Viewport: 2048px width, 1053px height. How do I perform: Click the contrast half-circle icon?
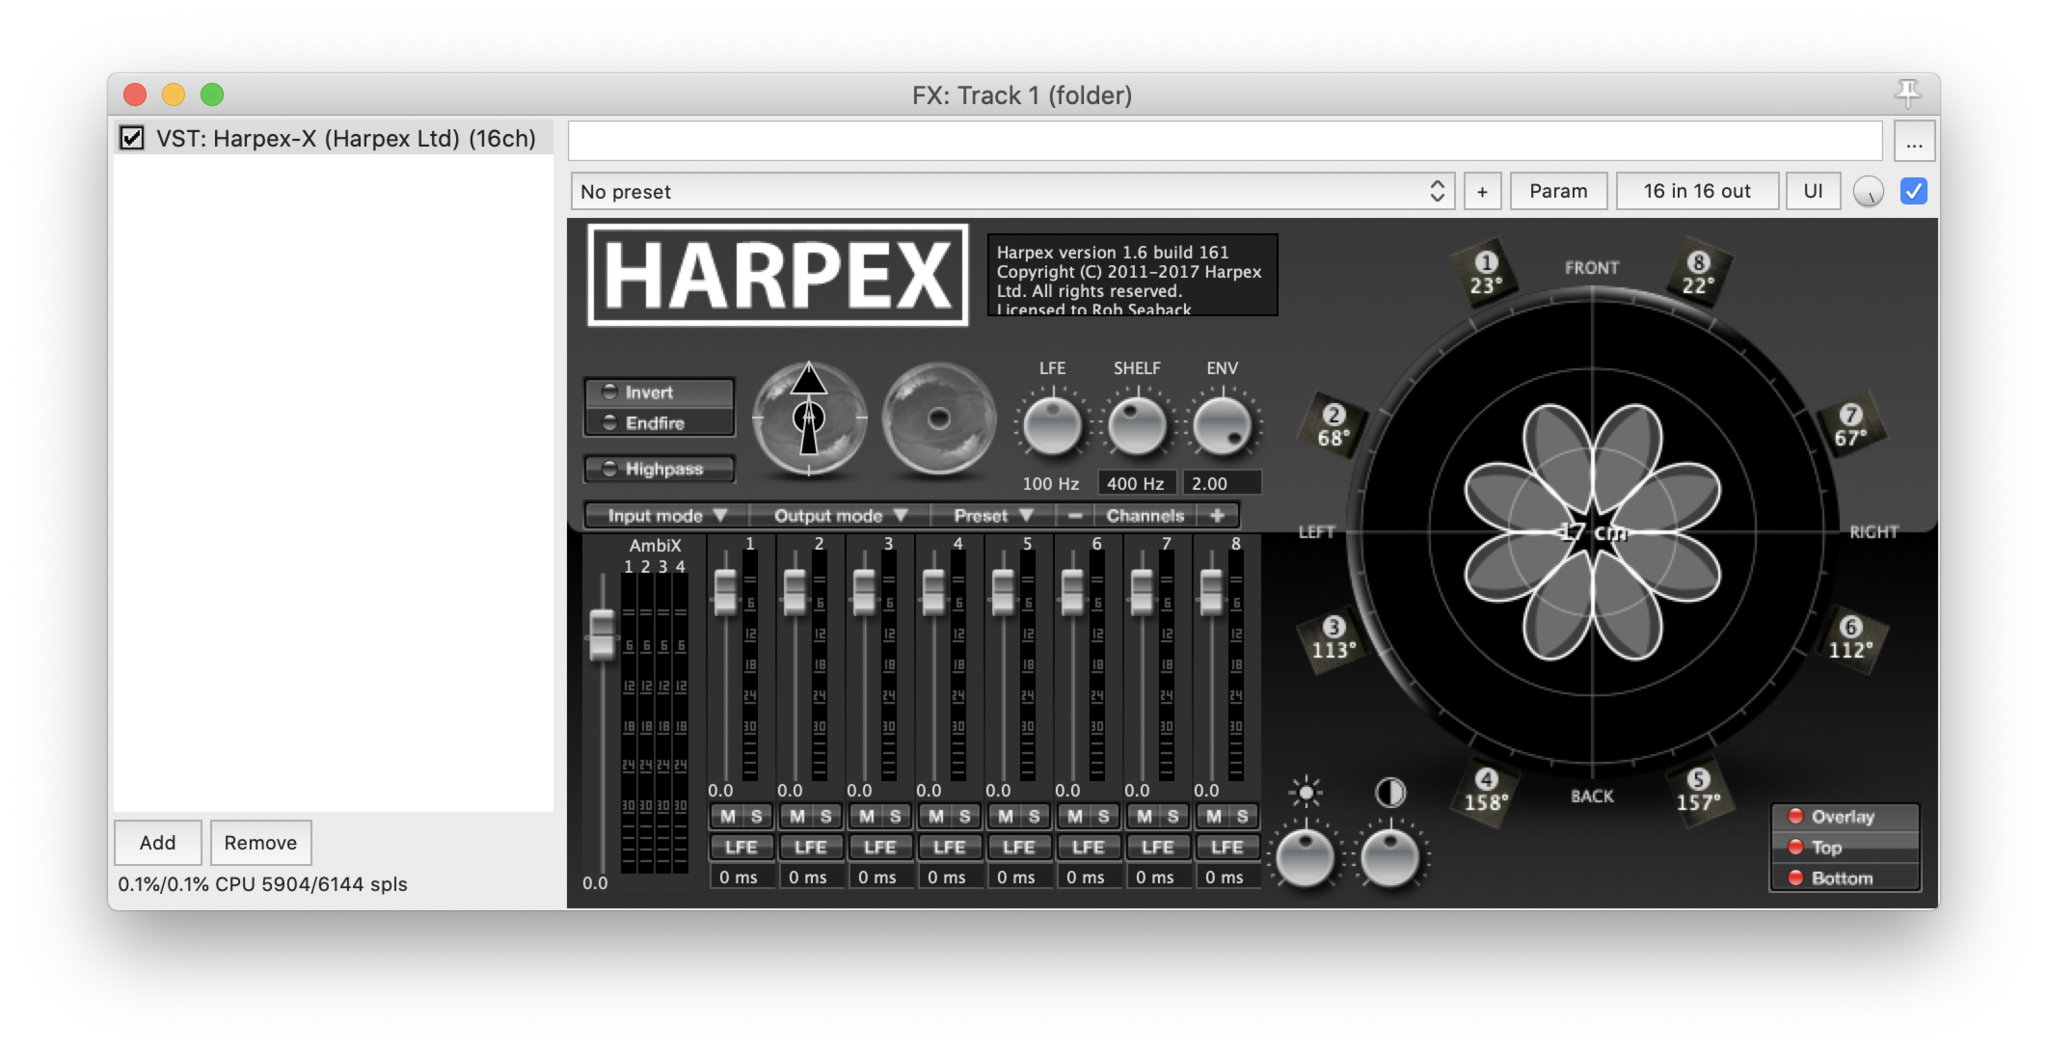point(1390,793)
